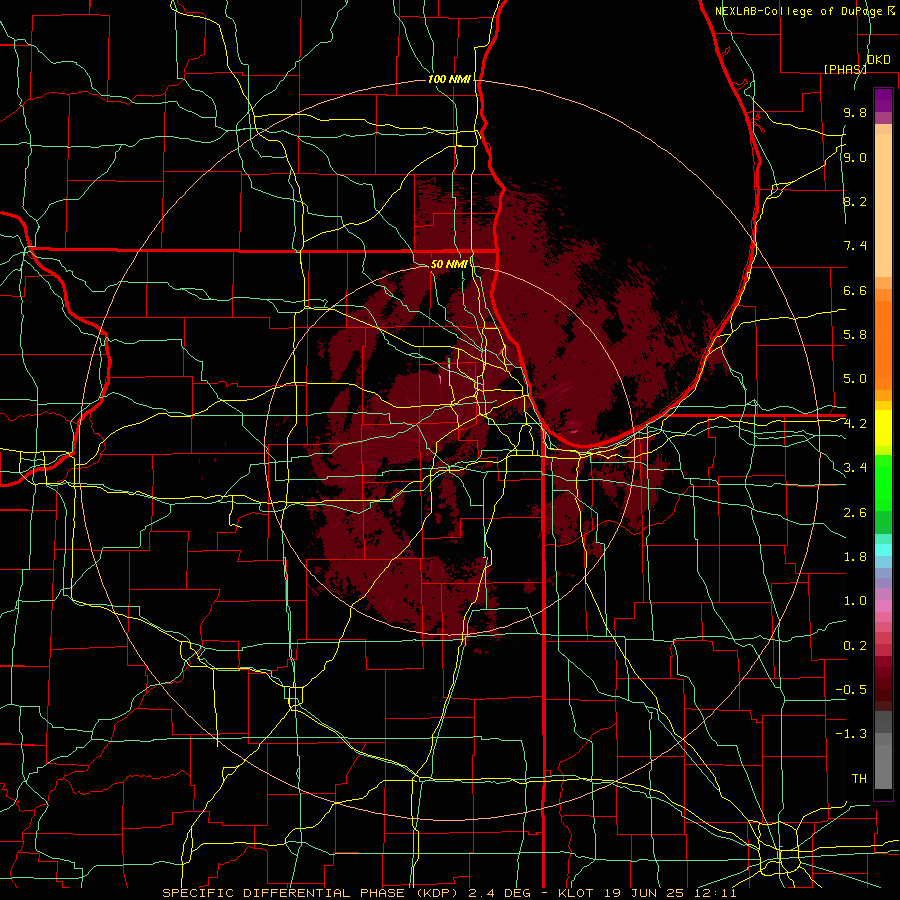
Task: Click the purple top segment of the color bar
Action: tap(883, 100)
